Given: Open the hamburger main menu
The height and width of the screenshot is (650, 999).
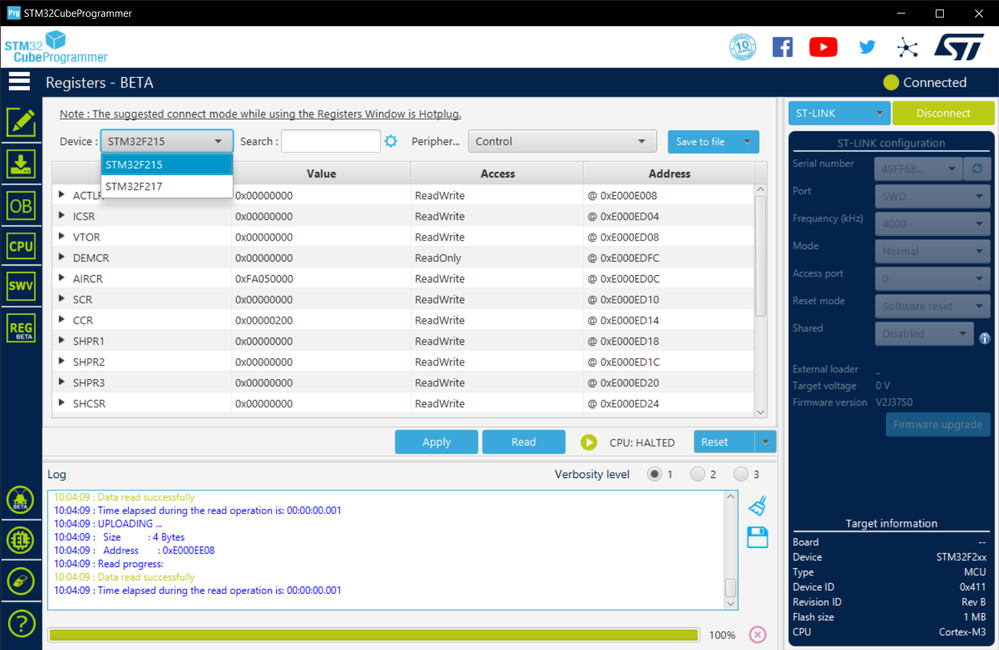Looking at the screenshot, I should click(x=19, y=82).
